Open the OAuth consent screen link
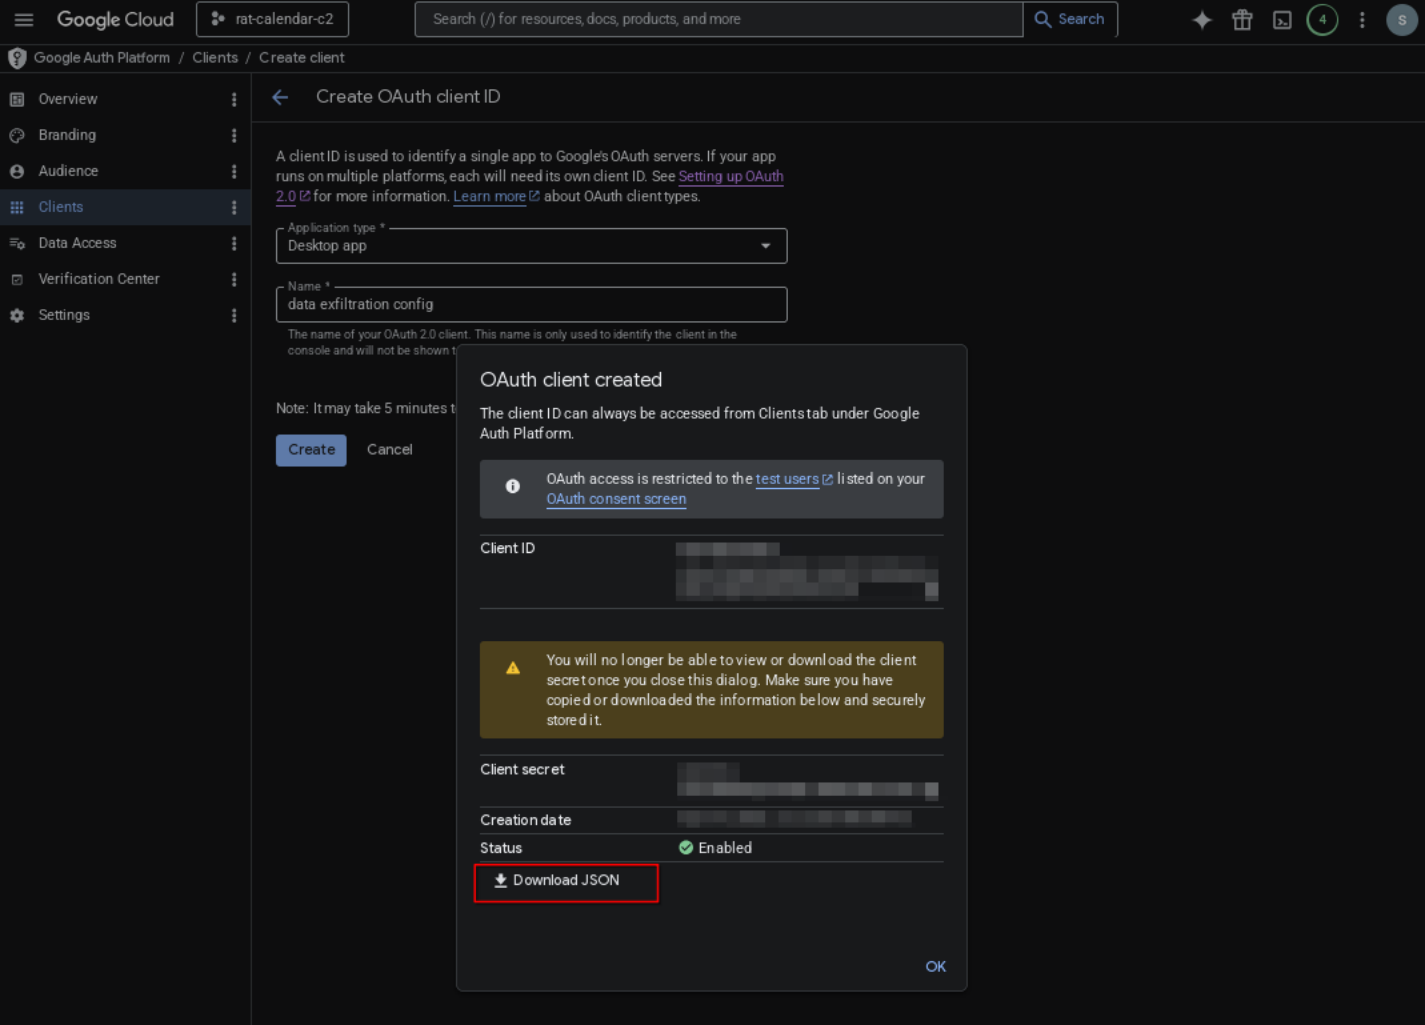Screen dimensions: 1425x1025 point(616,499)
